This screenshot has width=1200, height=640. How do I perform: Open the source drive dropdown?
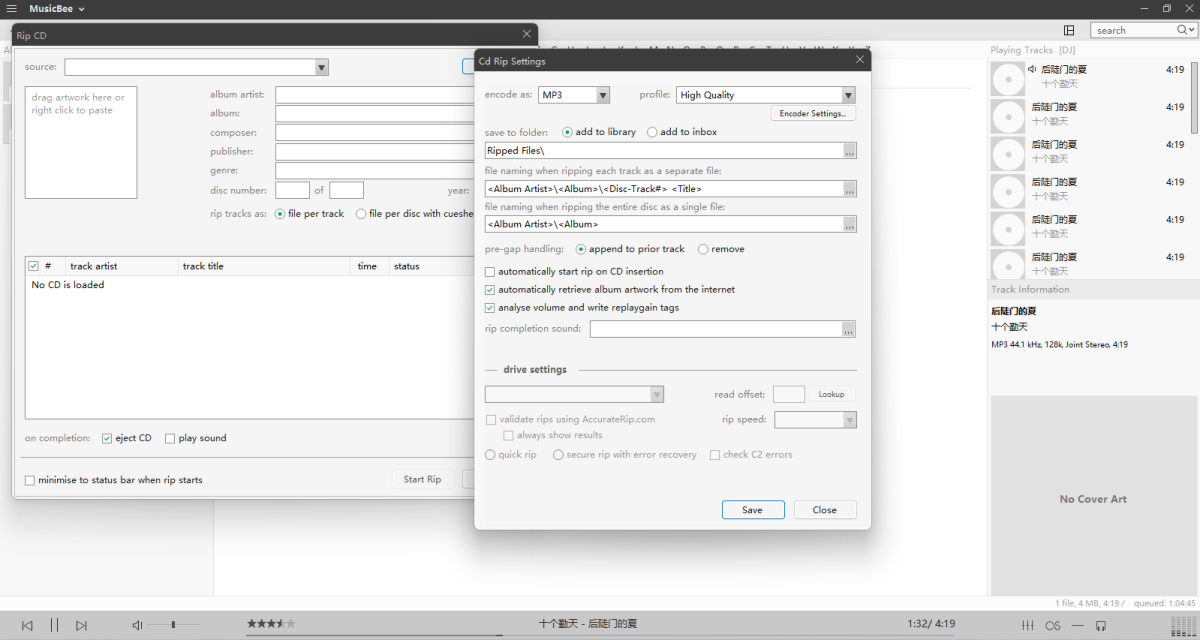321,68
